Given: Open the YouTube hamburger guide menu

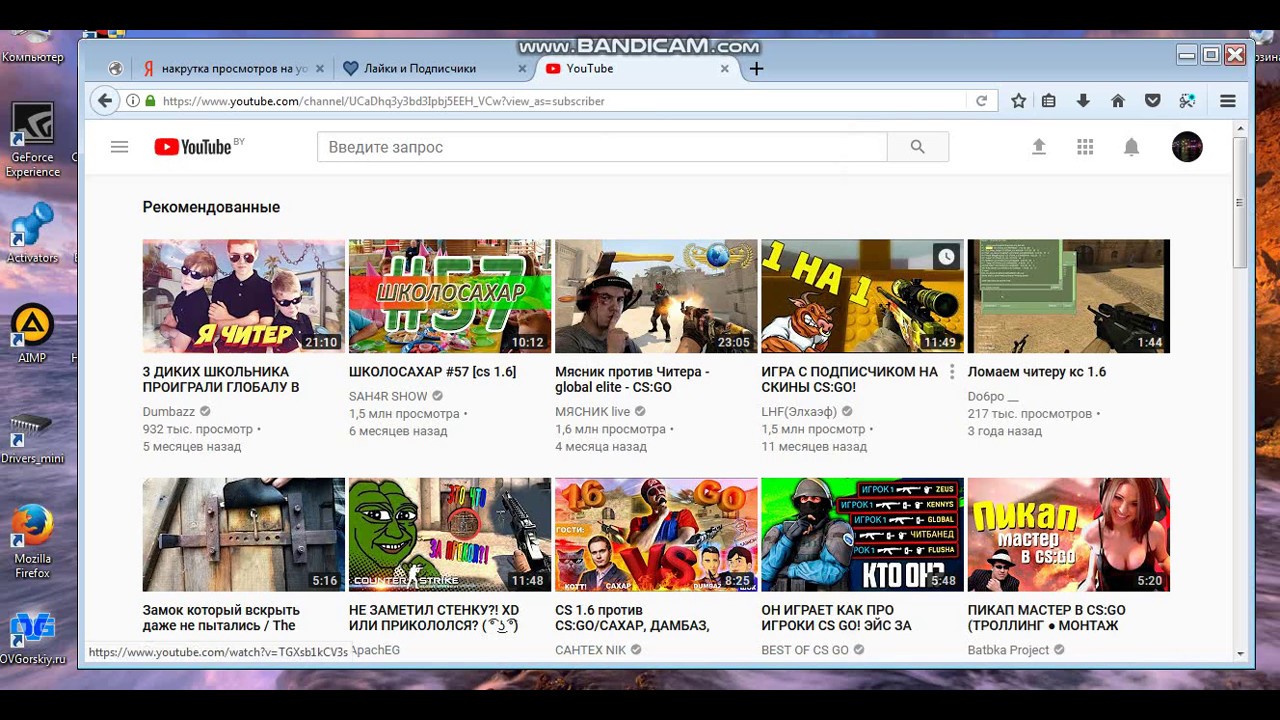Looking at the screenshot, I should pos(119,147).
